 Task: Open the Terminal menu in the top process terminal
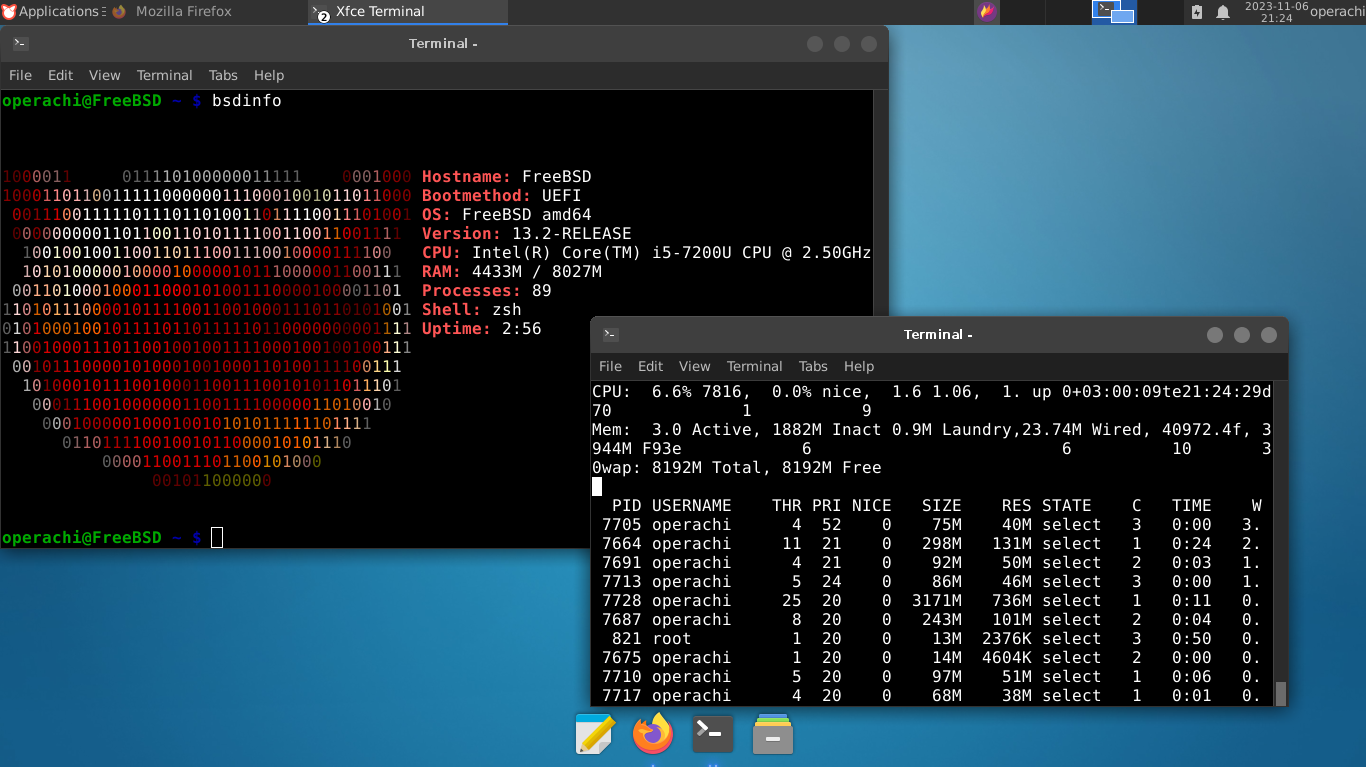(754, 366)
